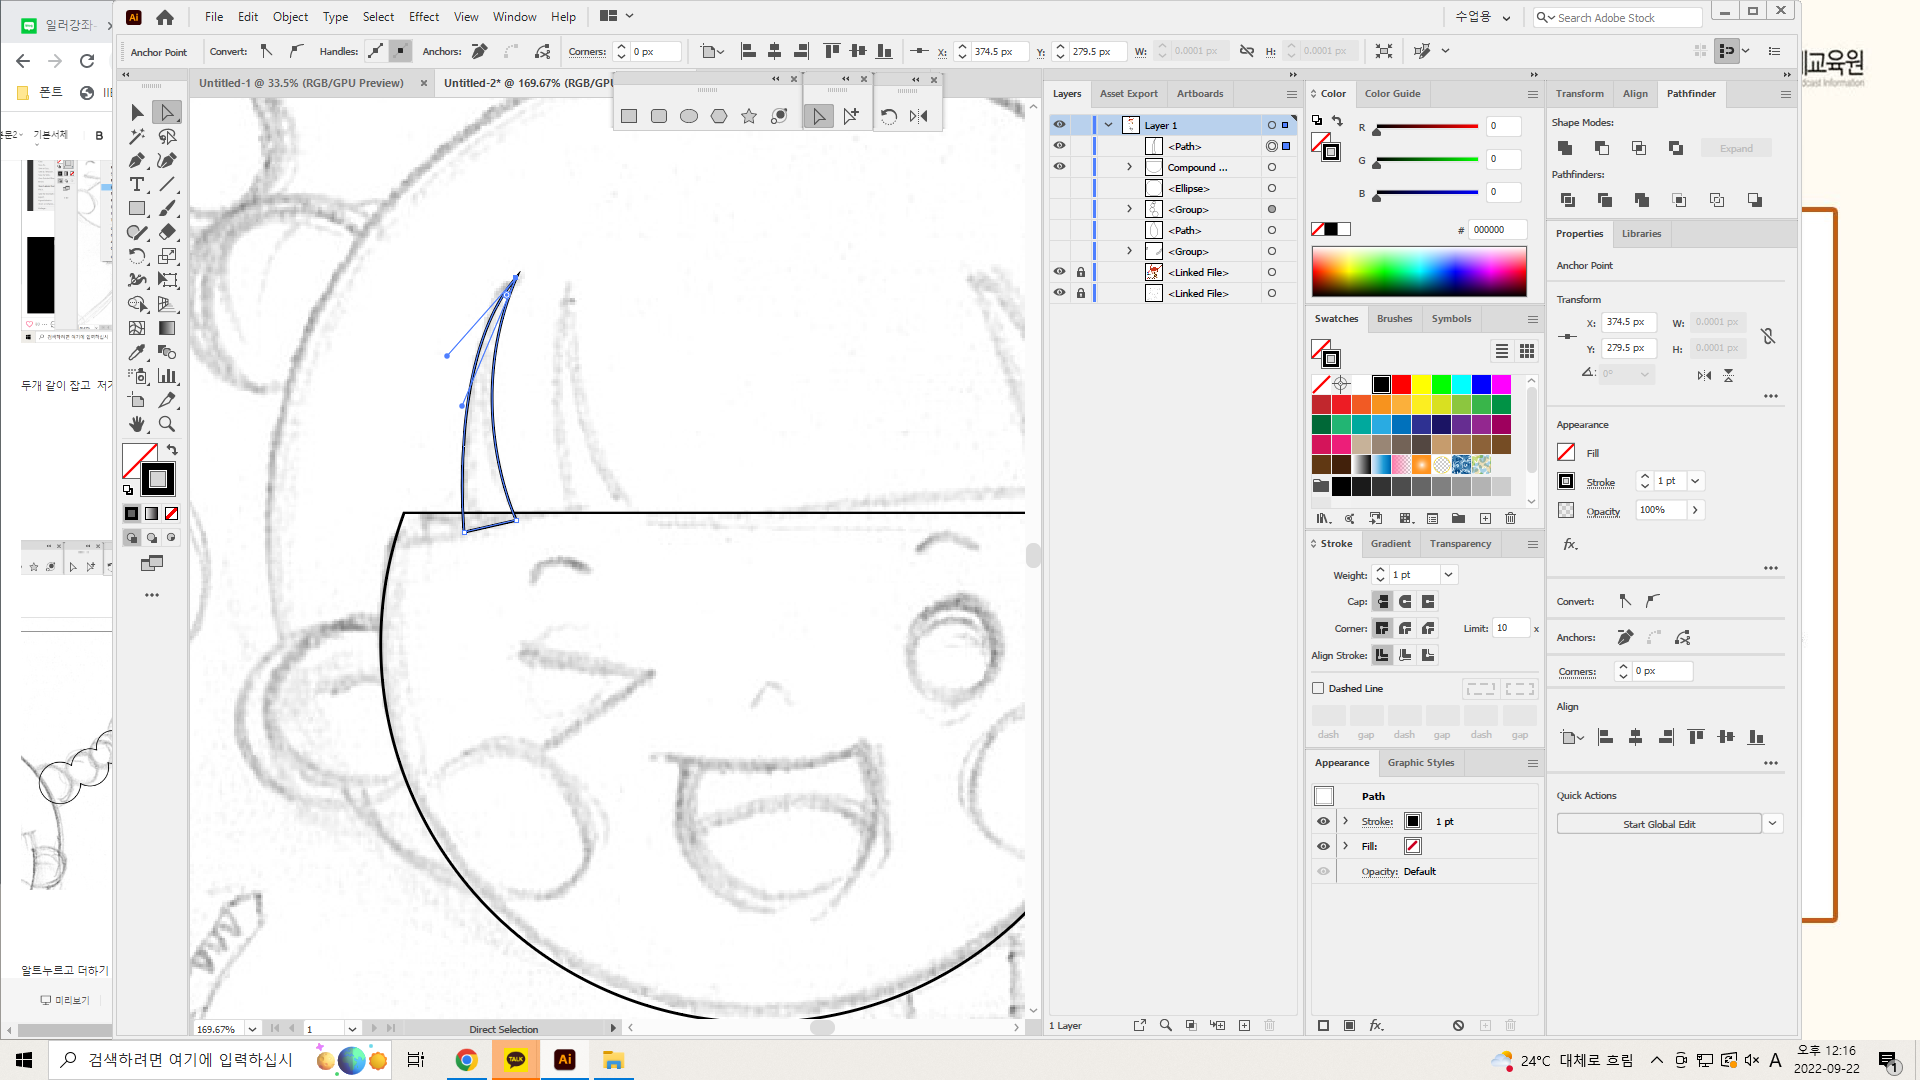
Task: Click the Stroke link in Properties Appearance
Action: [x=1600, y=482]
